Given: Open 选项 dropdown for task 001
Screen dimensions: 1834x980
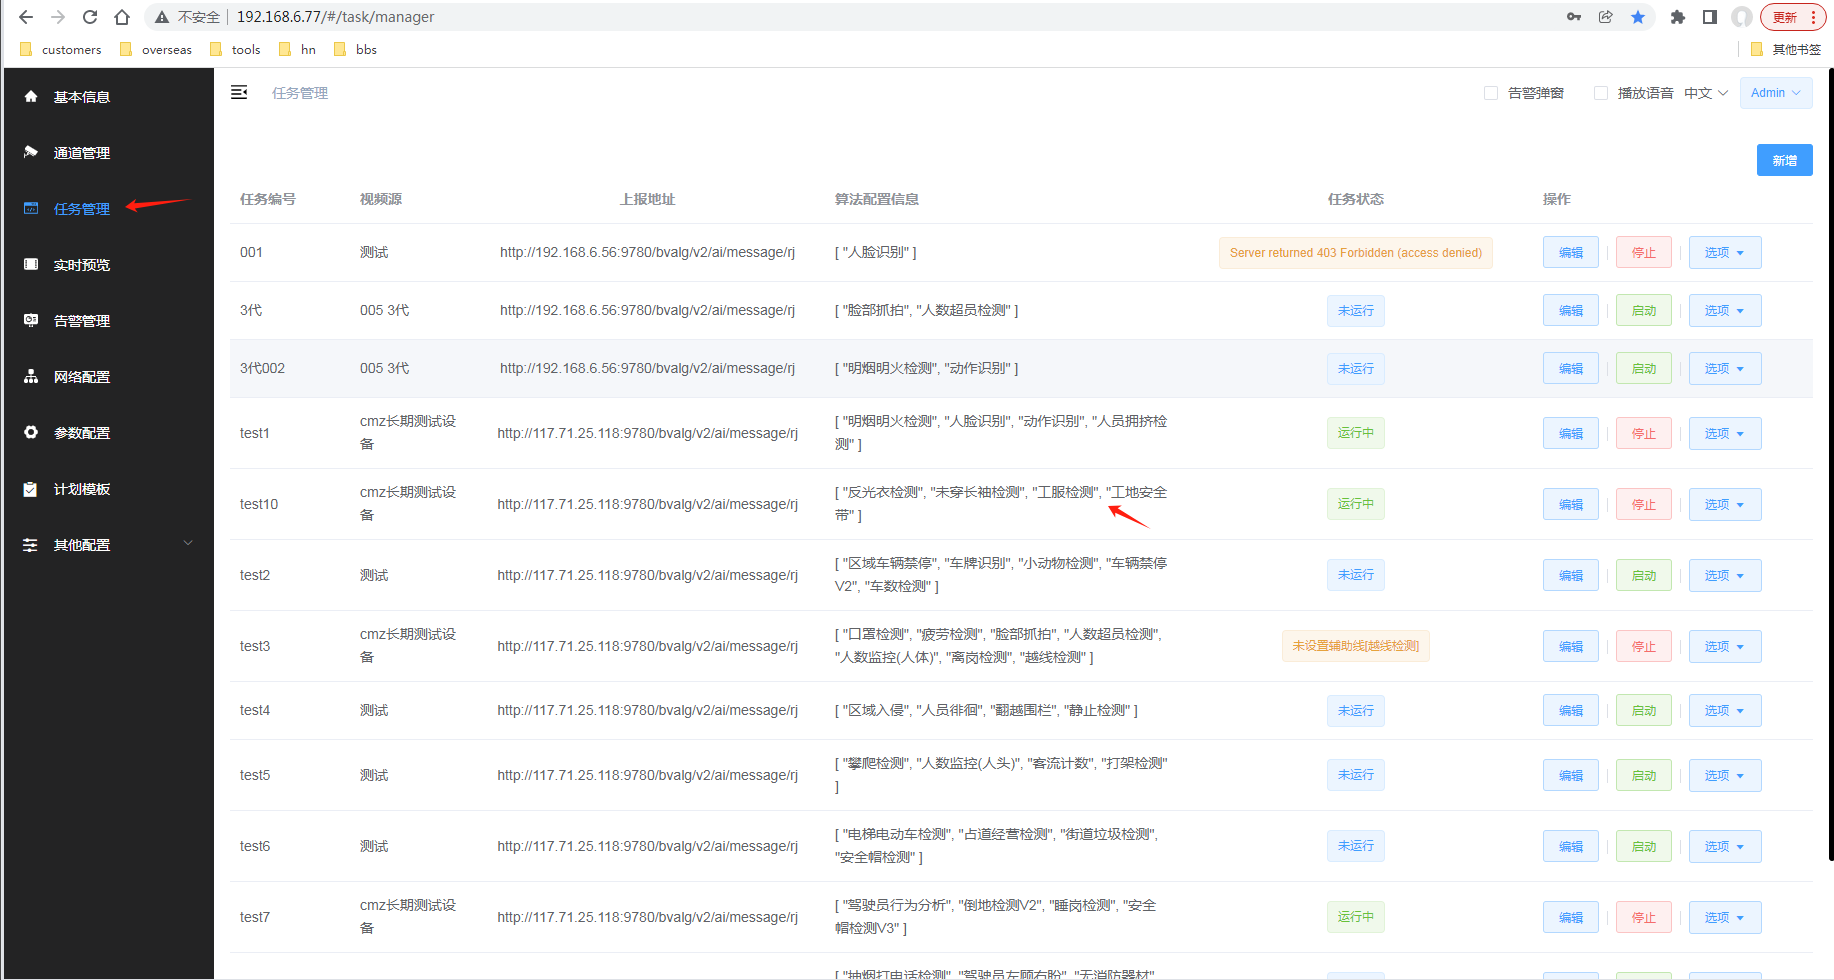Looking at the screenshot, I should (x=1725, y=252).
